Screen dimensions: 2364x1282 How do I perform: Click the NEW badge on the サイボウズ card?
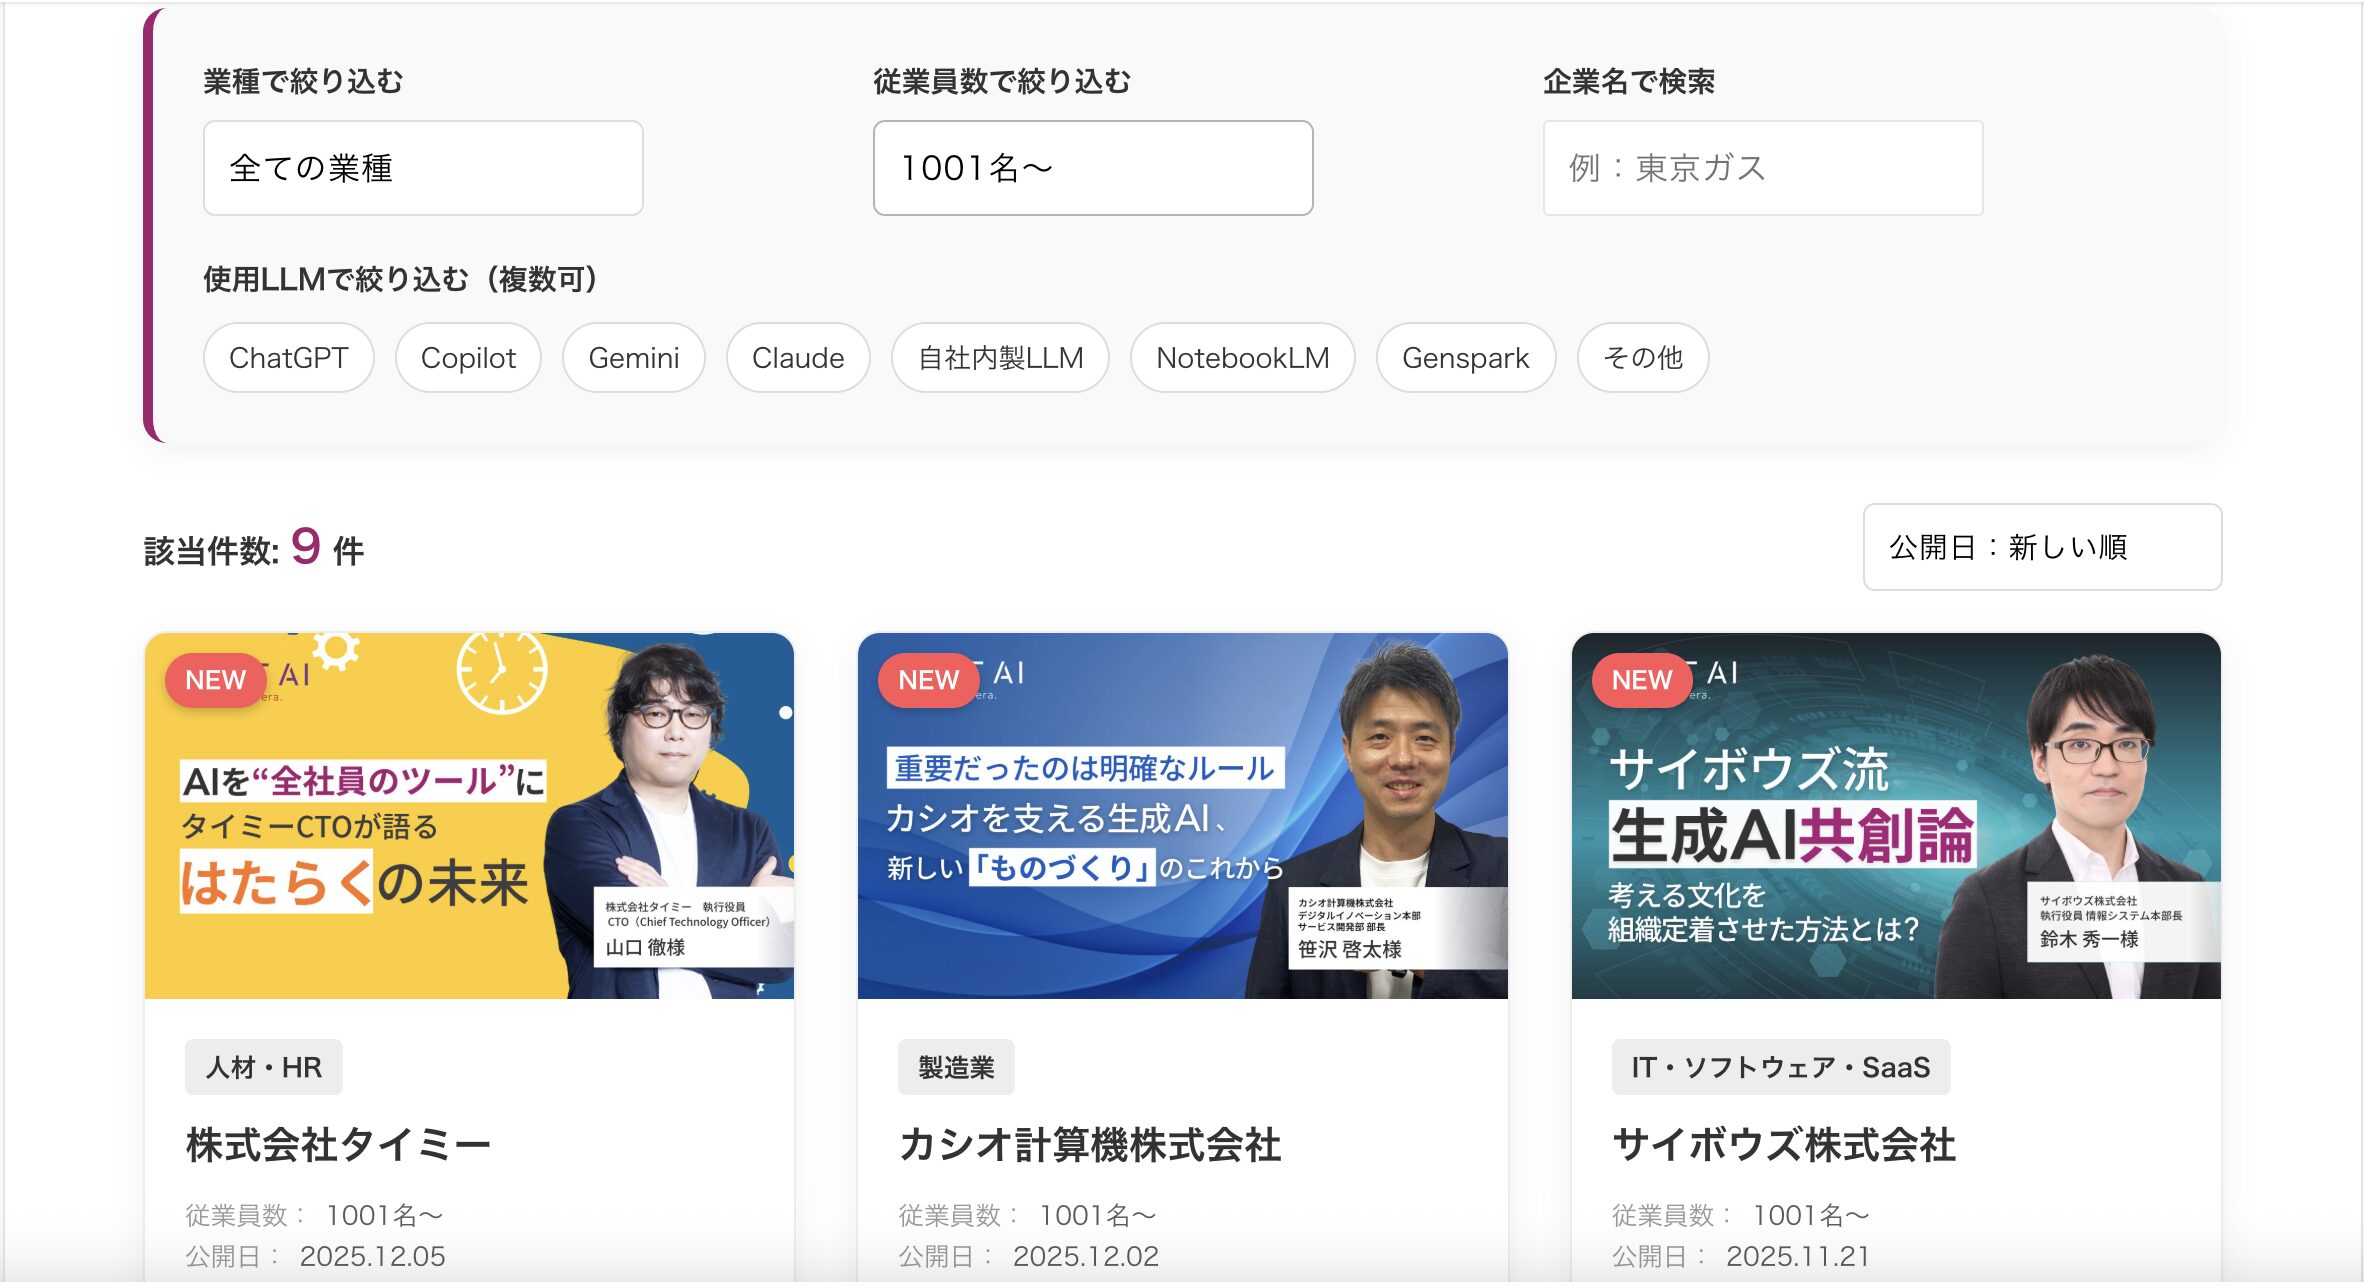tap(1641, 679)
